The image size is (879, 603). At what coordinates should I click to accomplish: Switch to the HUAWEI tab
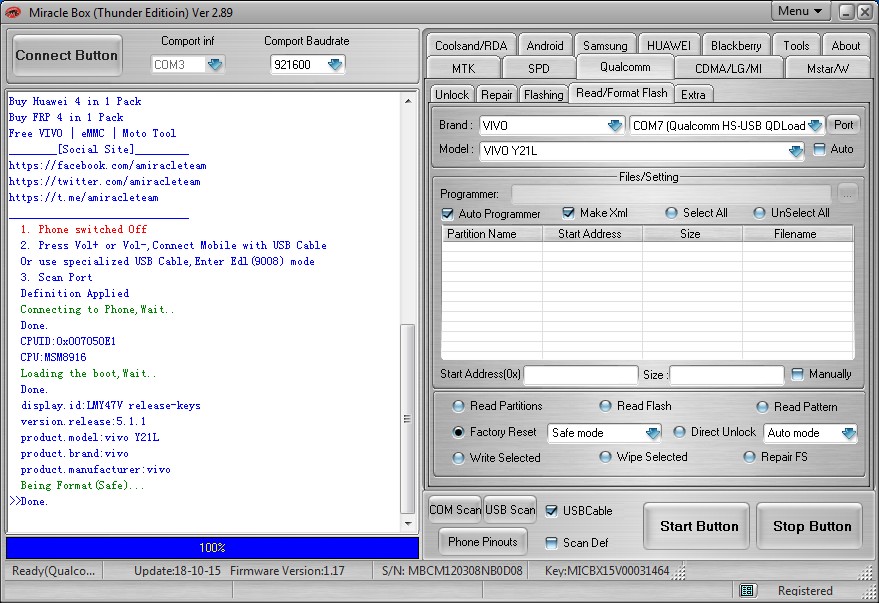coord(669,45)
